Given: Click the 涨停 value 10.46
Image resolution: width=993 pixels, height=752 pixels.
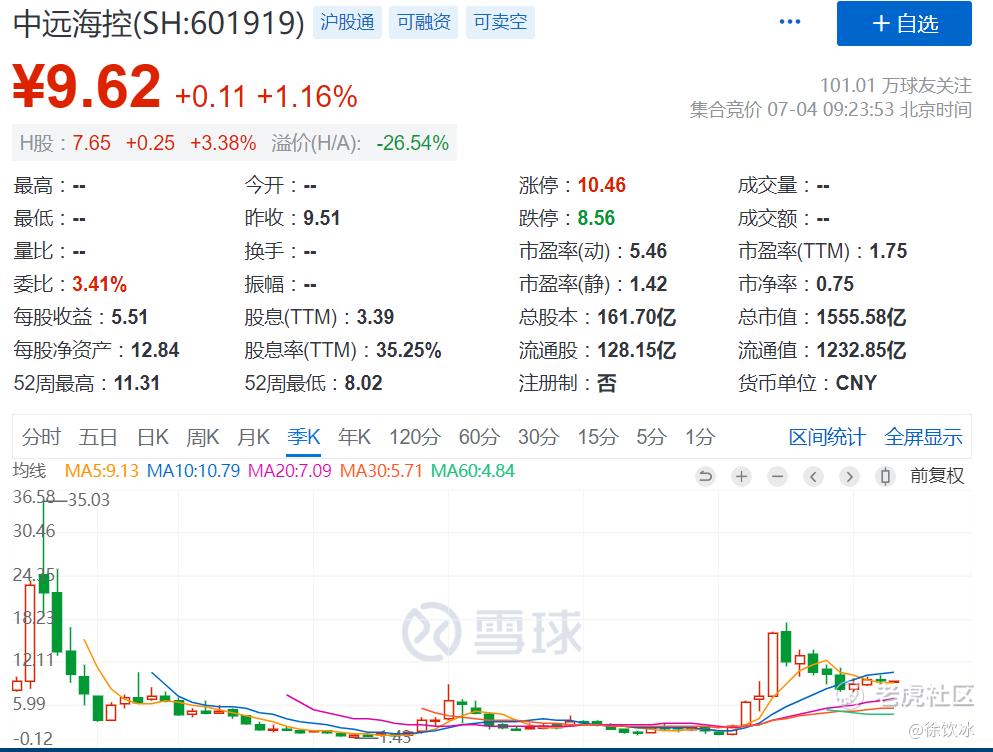Looking at the screenshot, I should tap(602, 185).
